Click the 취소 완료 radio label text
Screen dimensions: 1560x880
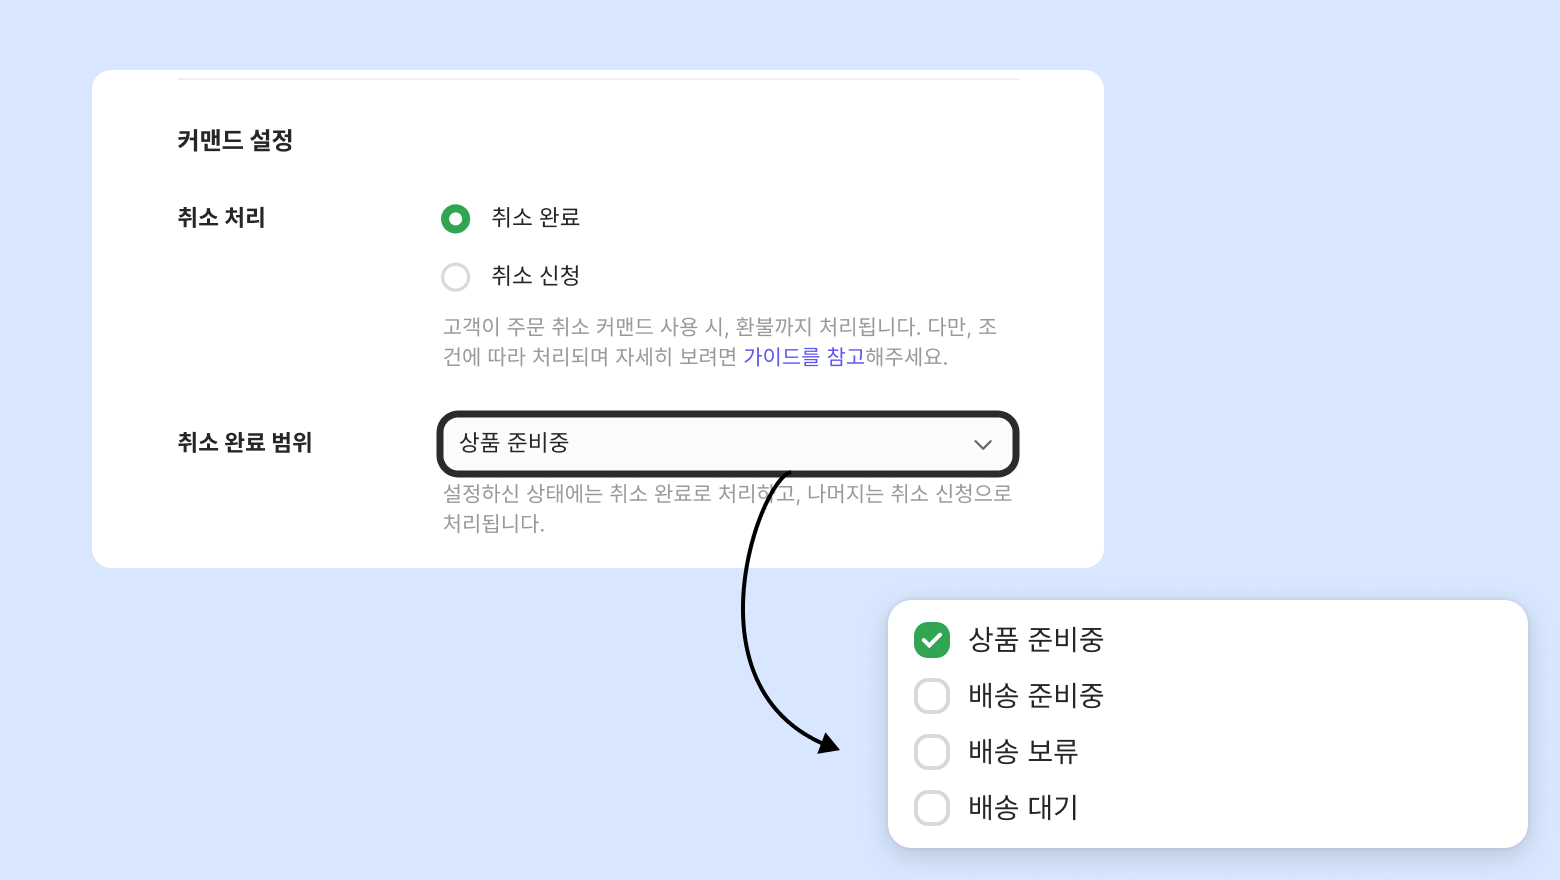point(535,218)
